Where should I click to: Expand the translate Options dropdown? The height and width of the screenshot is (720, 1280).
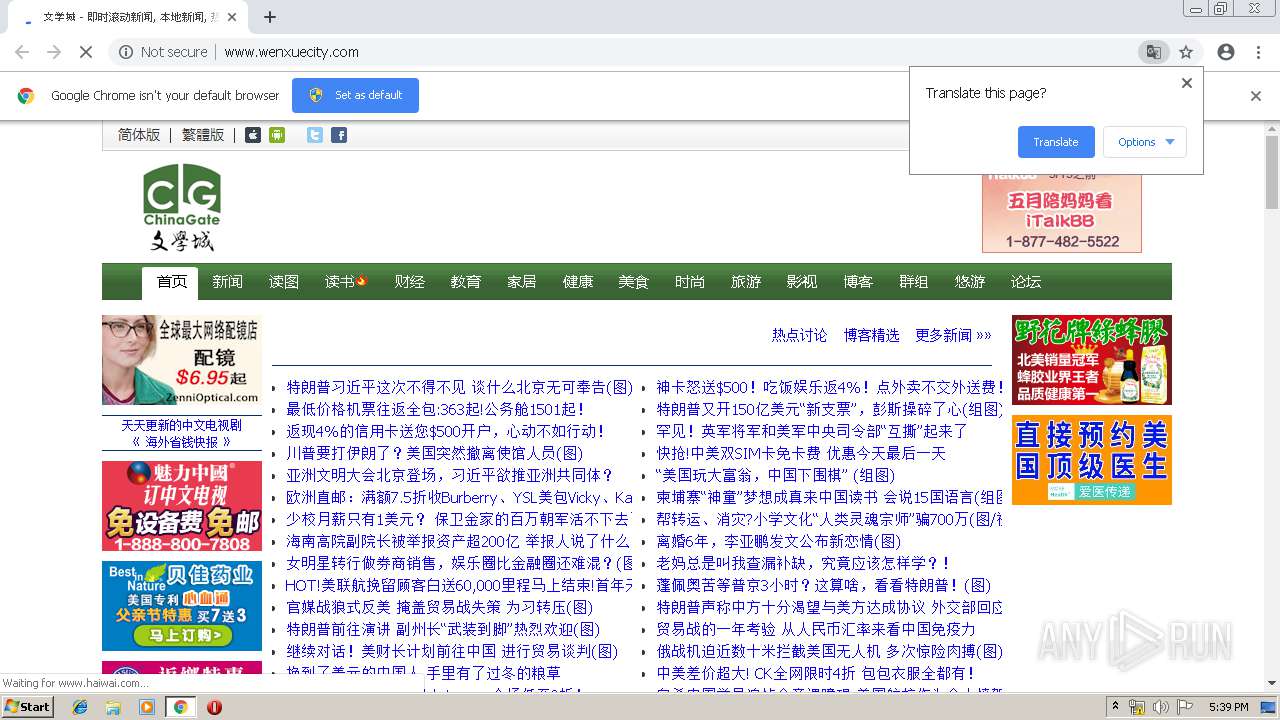click(x=1145, y=142)
